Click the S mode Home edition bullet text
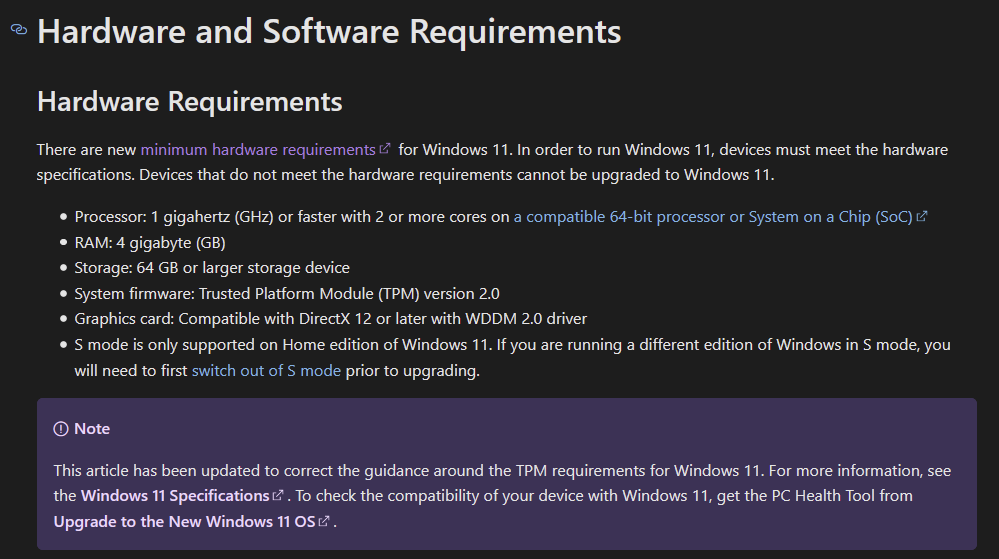 point(512,358)
